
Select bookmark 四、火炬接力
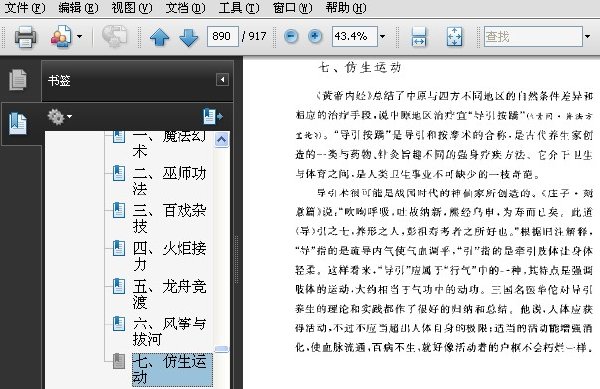pos(170,256)
